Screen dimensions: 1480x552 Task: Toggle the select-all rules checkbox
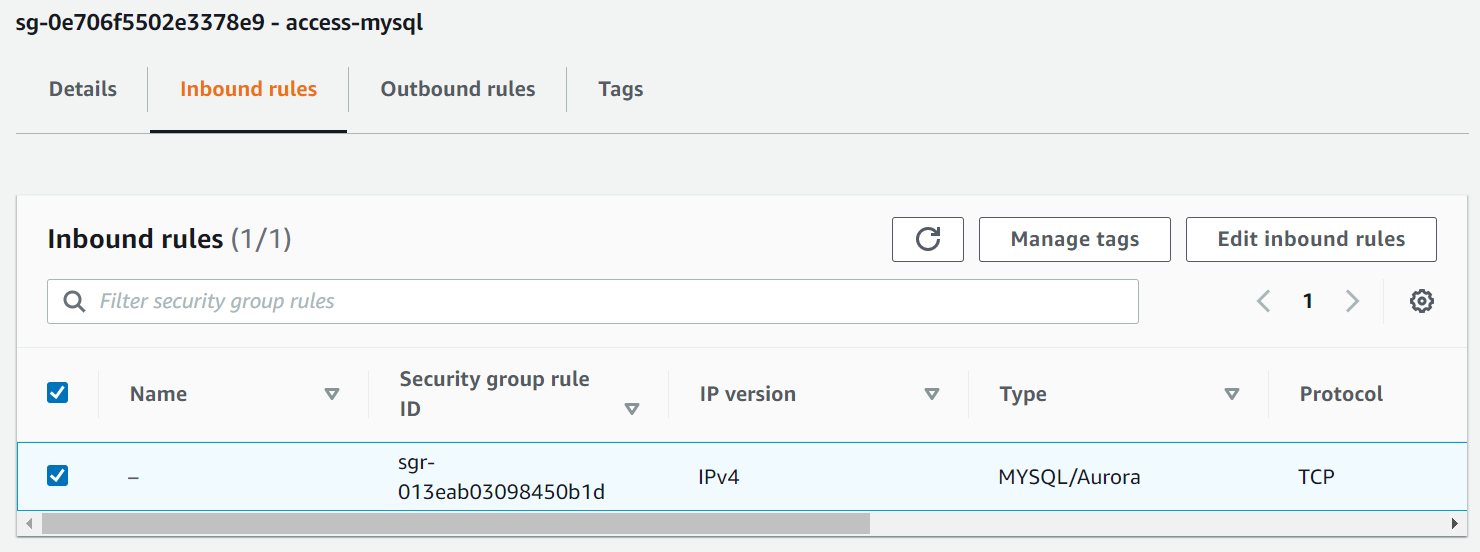pyautogui.click(x=58, y=393)
